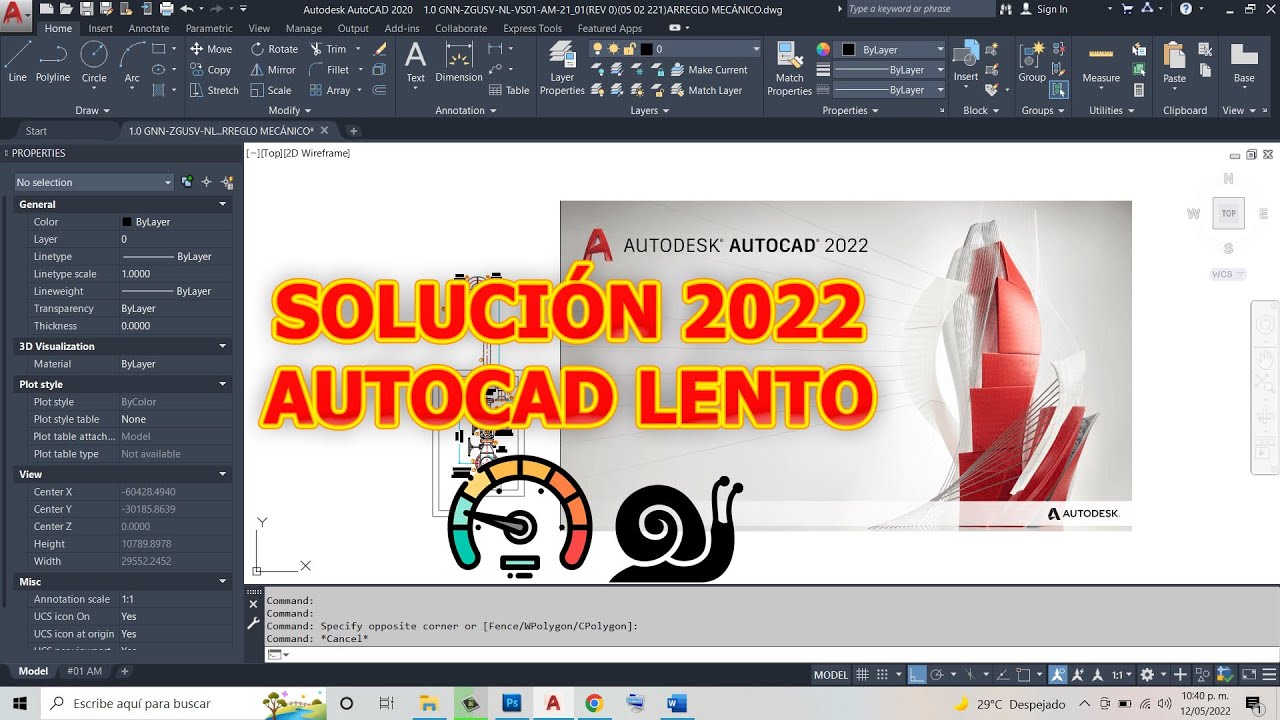This screenshot has height=720, width=1280.
Task: Expand the Draw panel
Action: 93,110
